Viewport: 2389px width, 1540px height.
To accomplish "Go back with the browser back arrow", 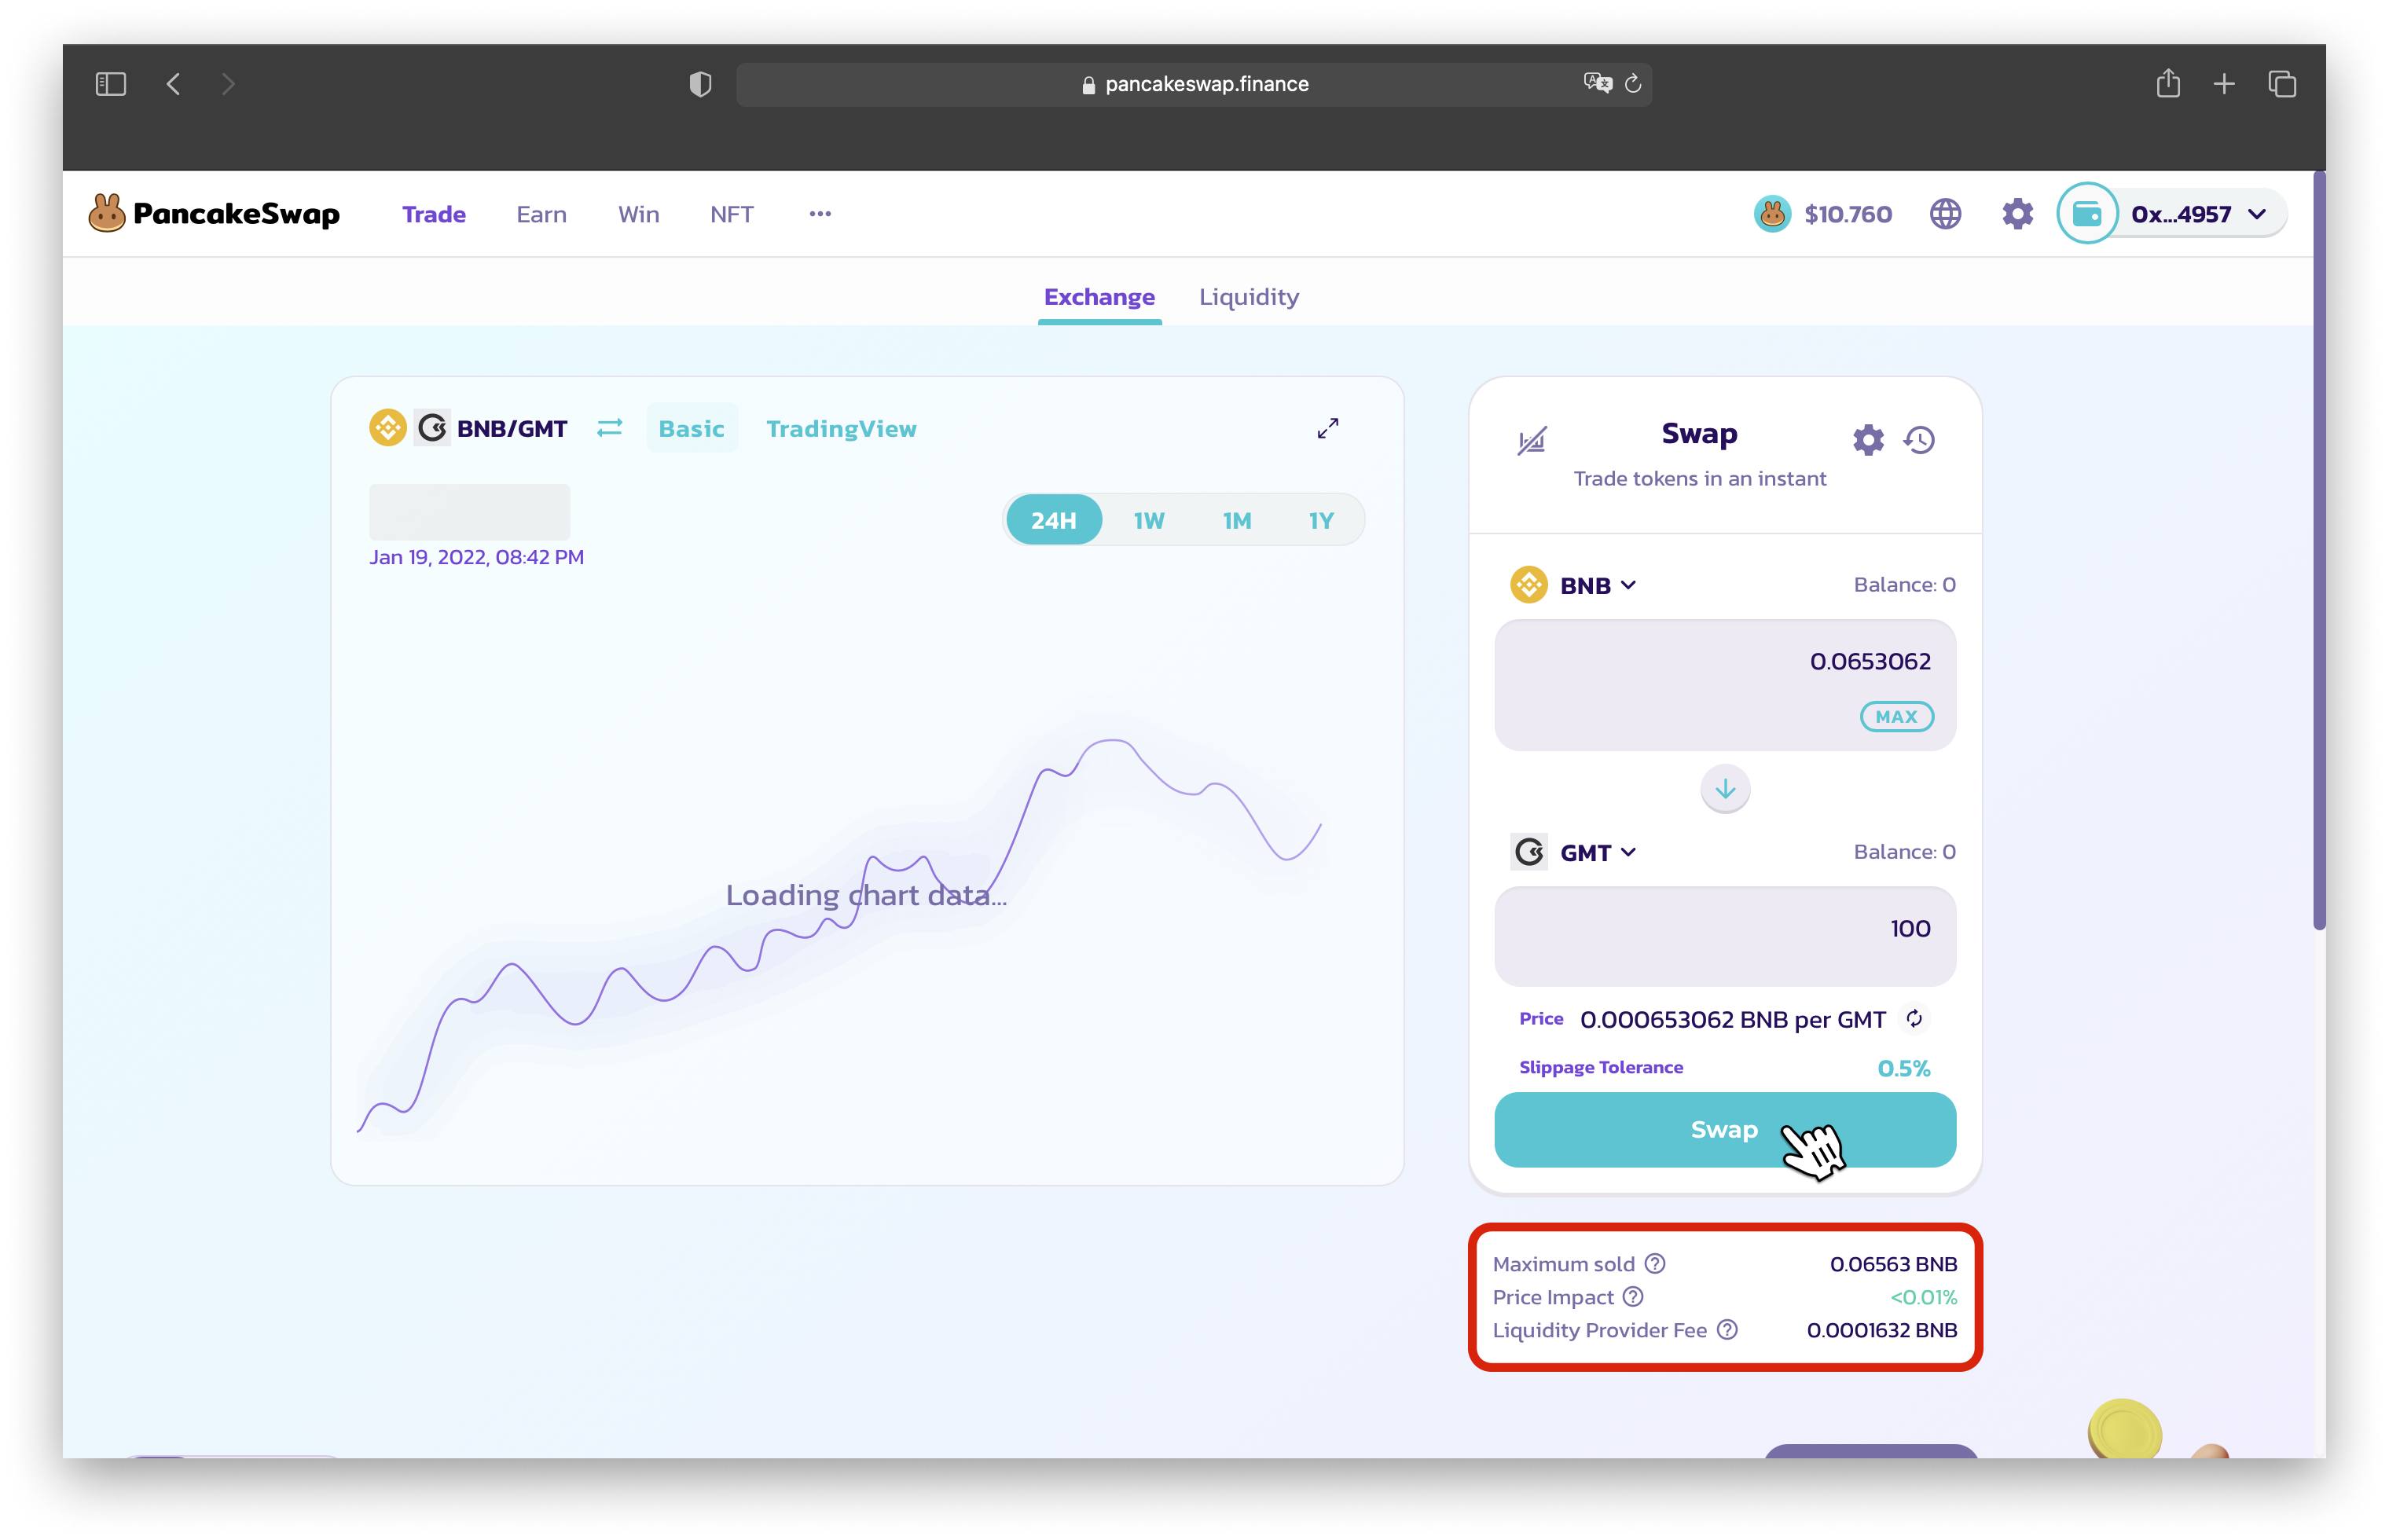I will [173, 84].
